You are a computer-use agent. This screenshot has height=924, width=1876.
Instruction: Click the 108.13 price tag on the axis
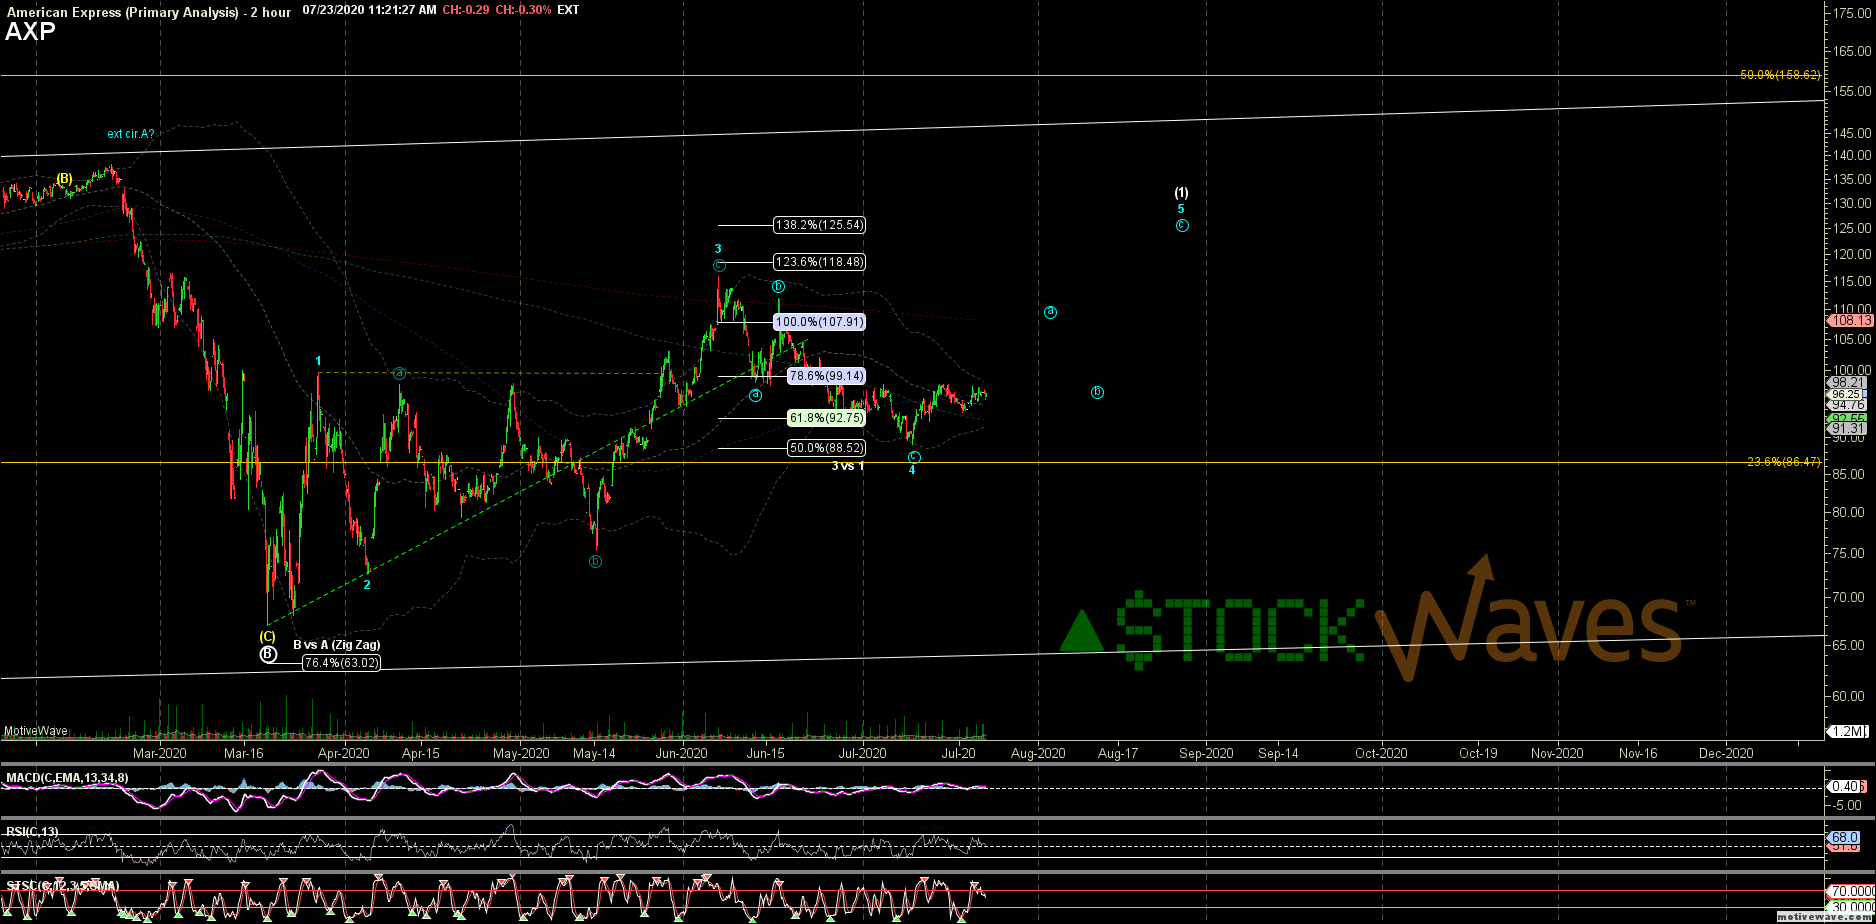(1849, 321)
